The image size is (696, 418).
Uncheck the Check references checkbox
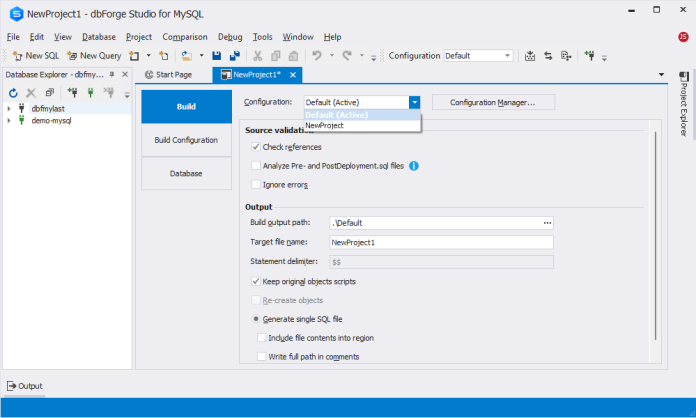tap(256, 147)
